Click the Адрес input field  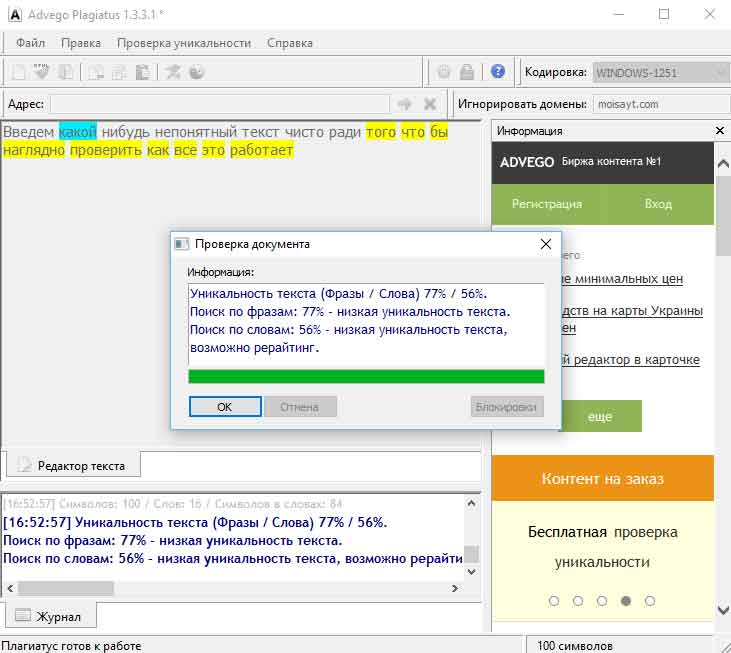point(220,104)
